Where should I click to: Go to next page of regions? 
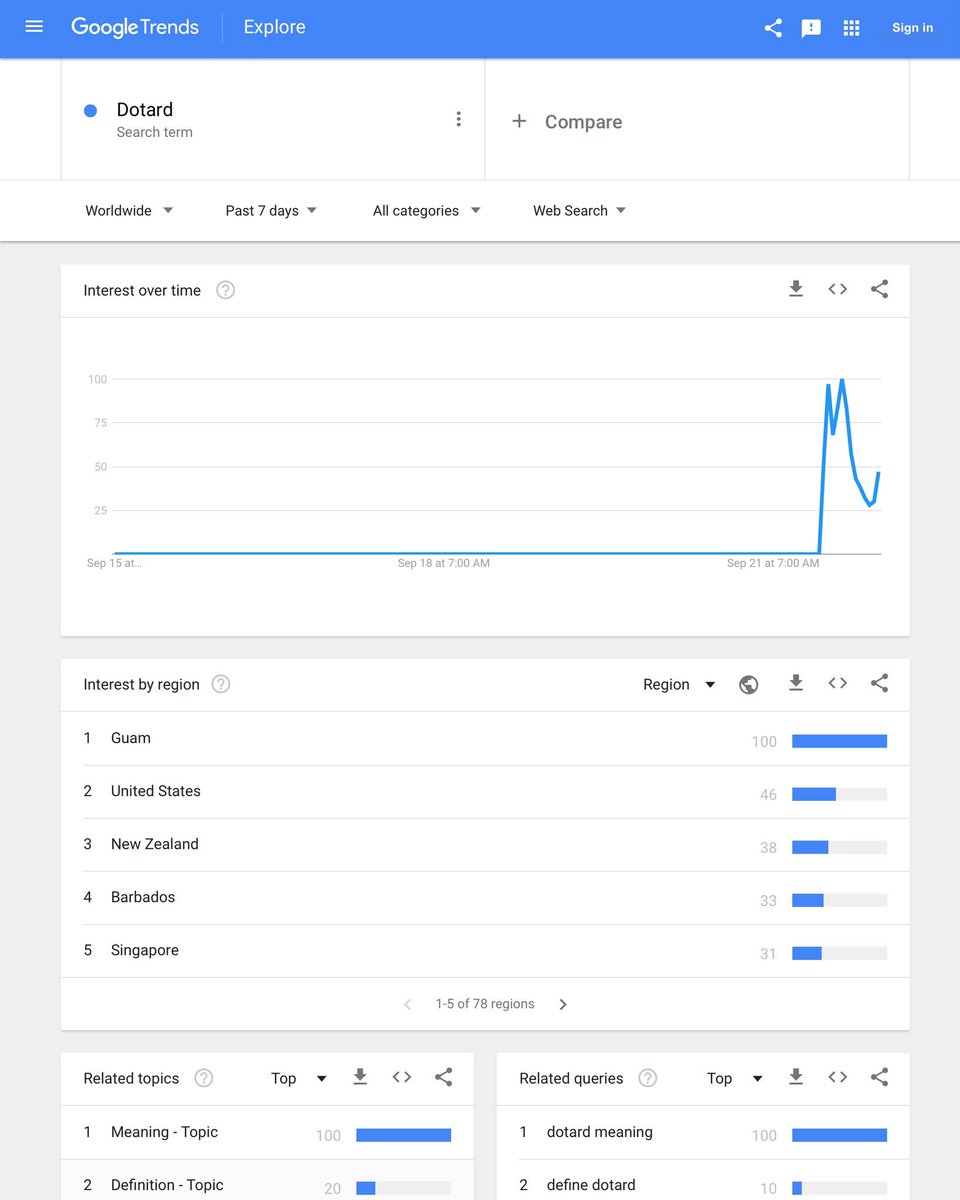[563, 1004]
